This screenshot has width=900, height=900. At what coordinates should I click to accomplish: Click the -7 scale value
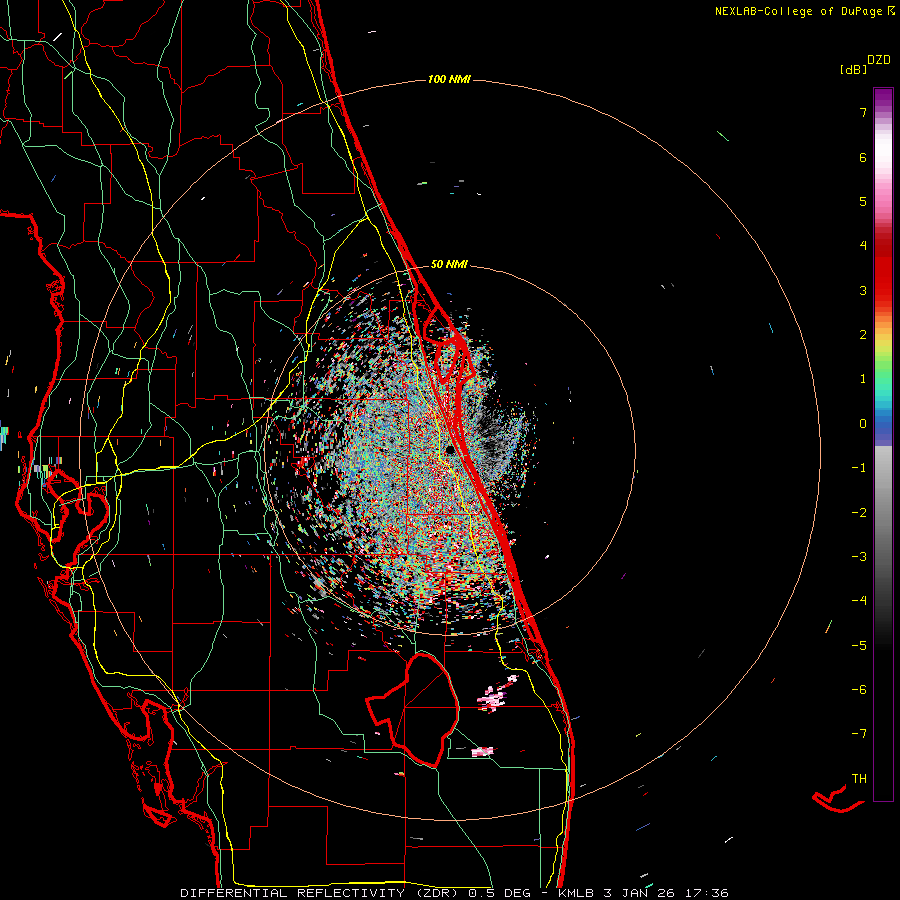tap(859, 734)
